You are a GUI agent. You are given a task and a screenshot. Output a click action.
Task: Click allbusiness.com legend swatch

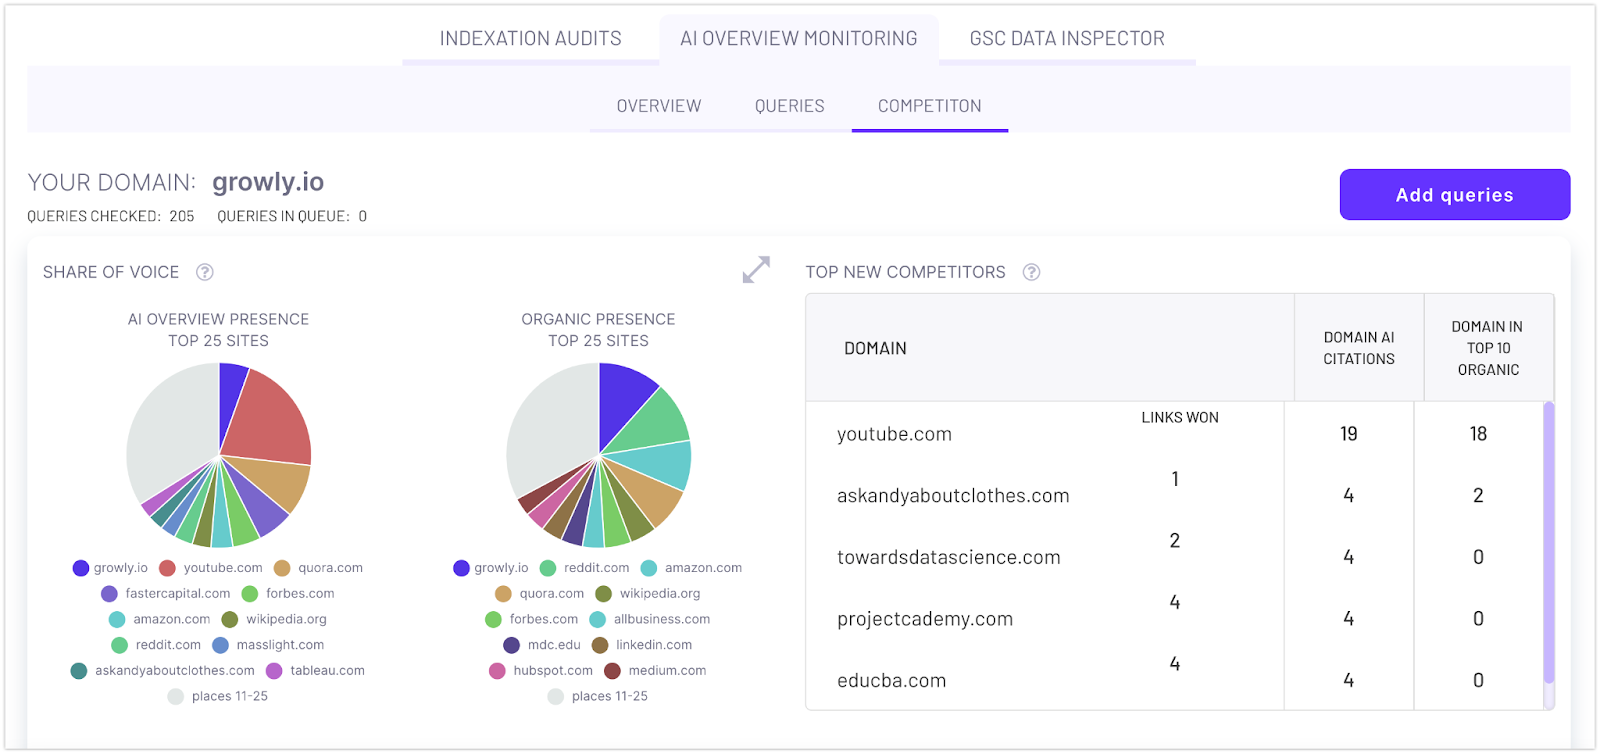click(598, 620)
